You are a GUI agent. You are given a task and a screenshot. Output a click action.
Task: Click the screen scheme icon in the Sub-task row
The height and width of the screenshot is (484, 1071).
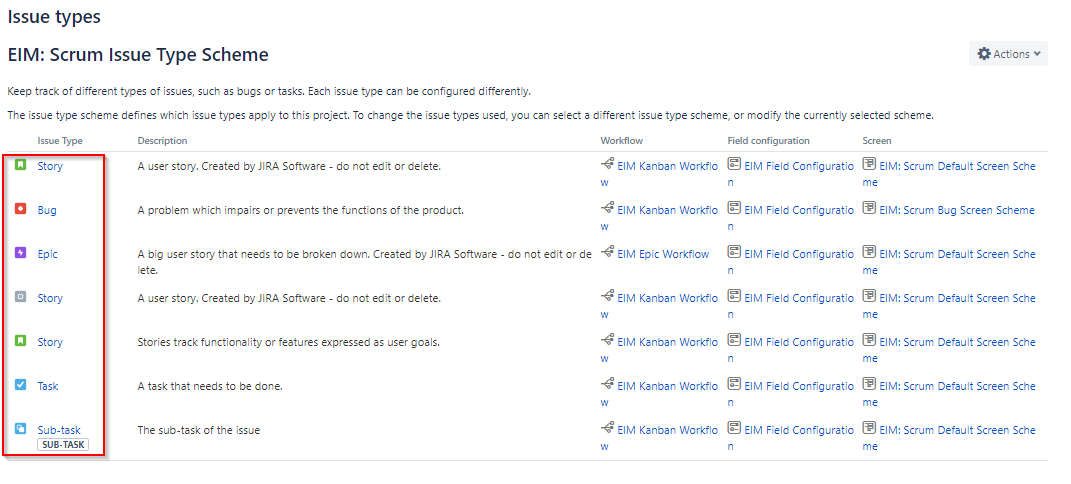click(870, 429)
